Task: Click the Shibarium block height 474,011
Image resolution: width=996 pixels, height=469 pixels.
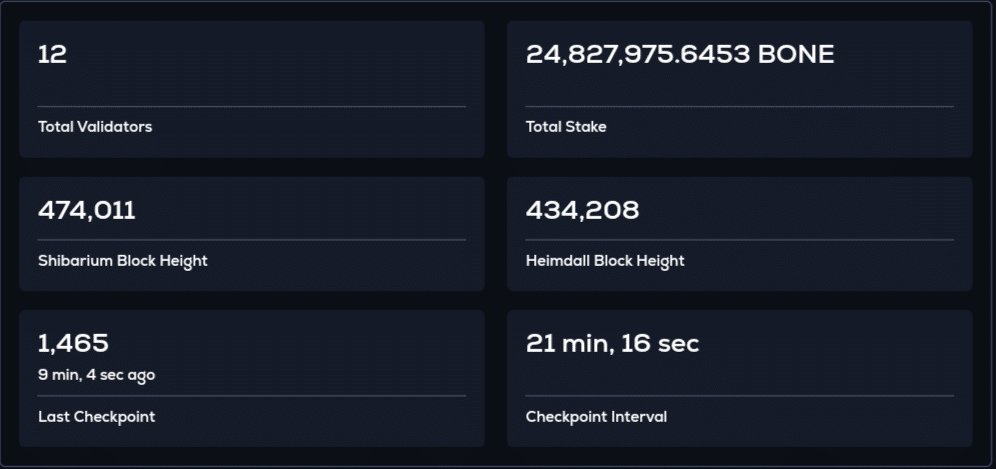Action: 86,210
